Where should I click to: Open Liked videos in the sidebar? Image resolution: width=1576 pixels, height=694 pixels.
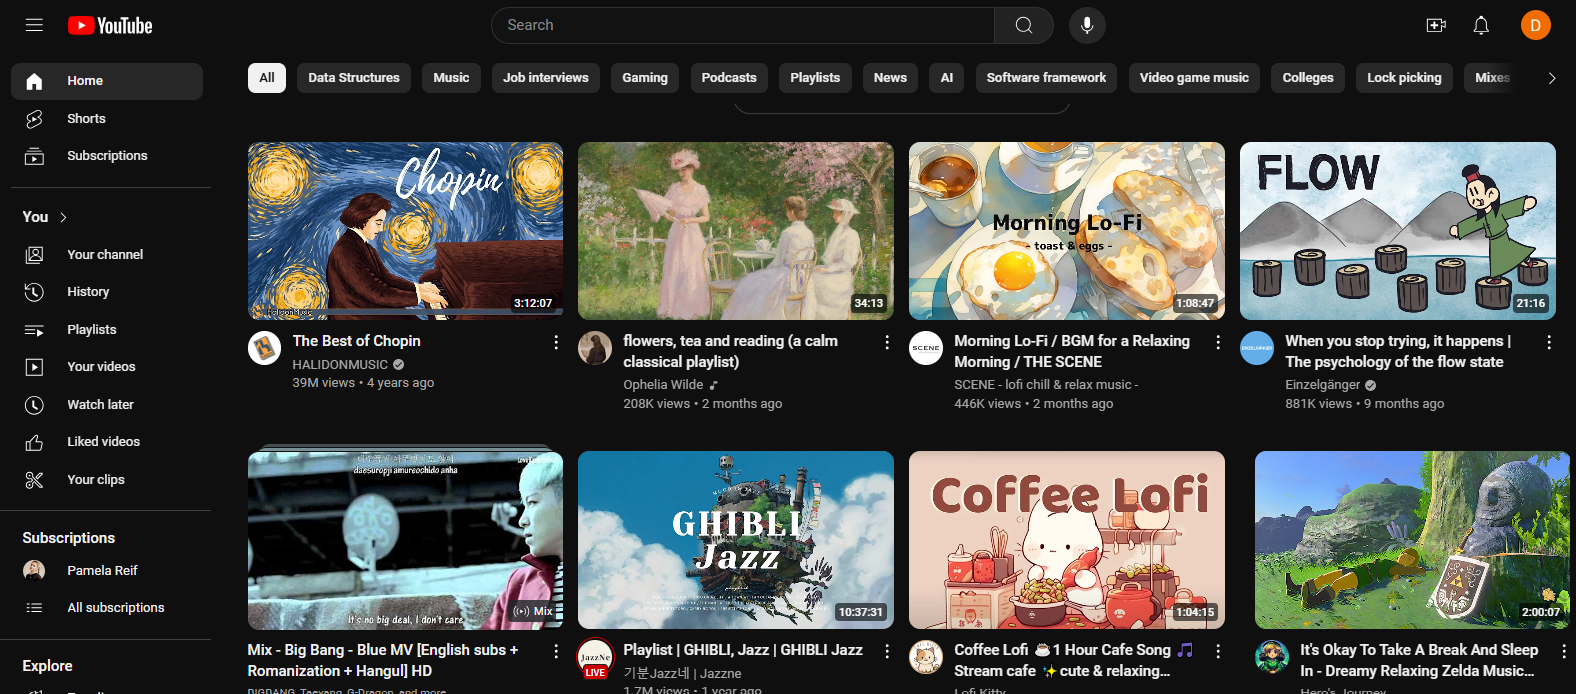[x=107, y=442]
